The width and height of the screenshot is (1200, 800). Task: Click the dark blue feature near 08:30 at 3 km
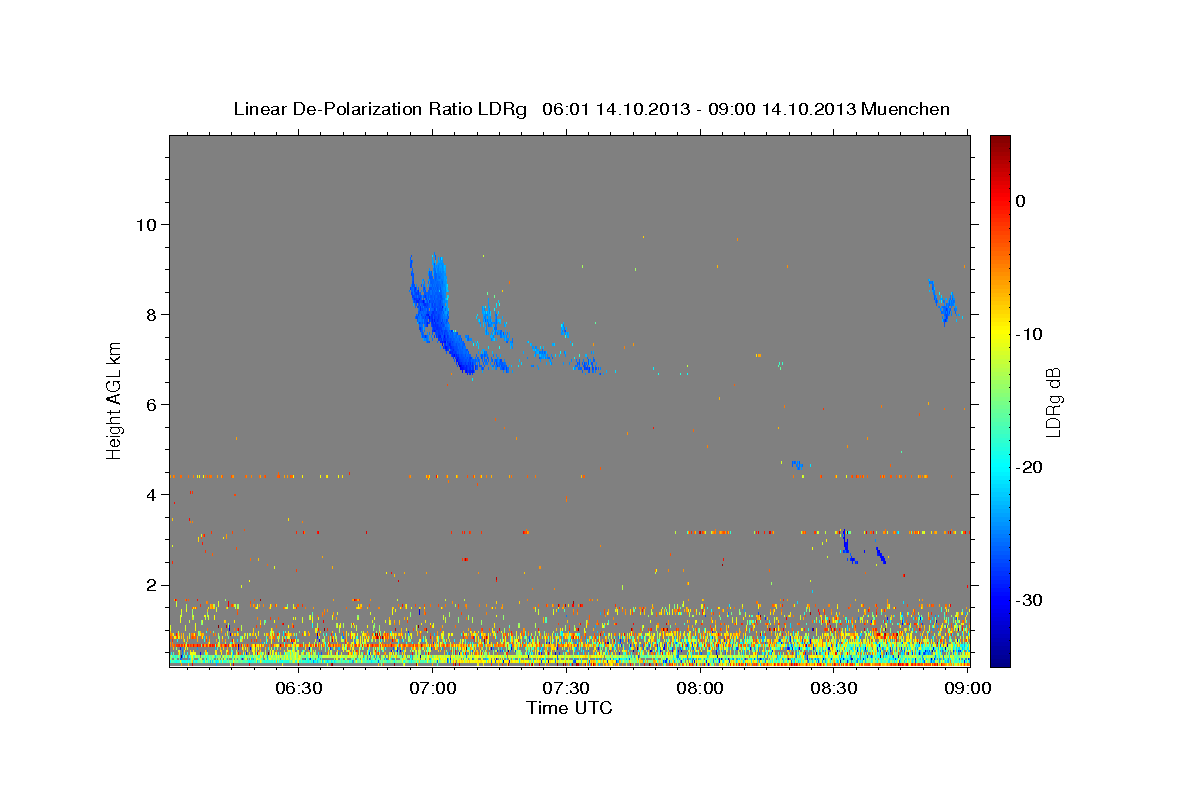(847, 547)
